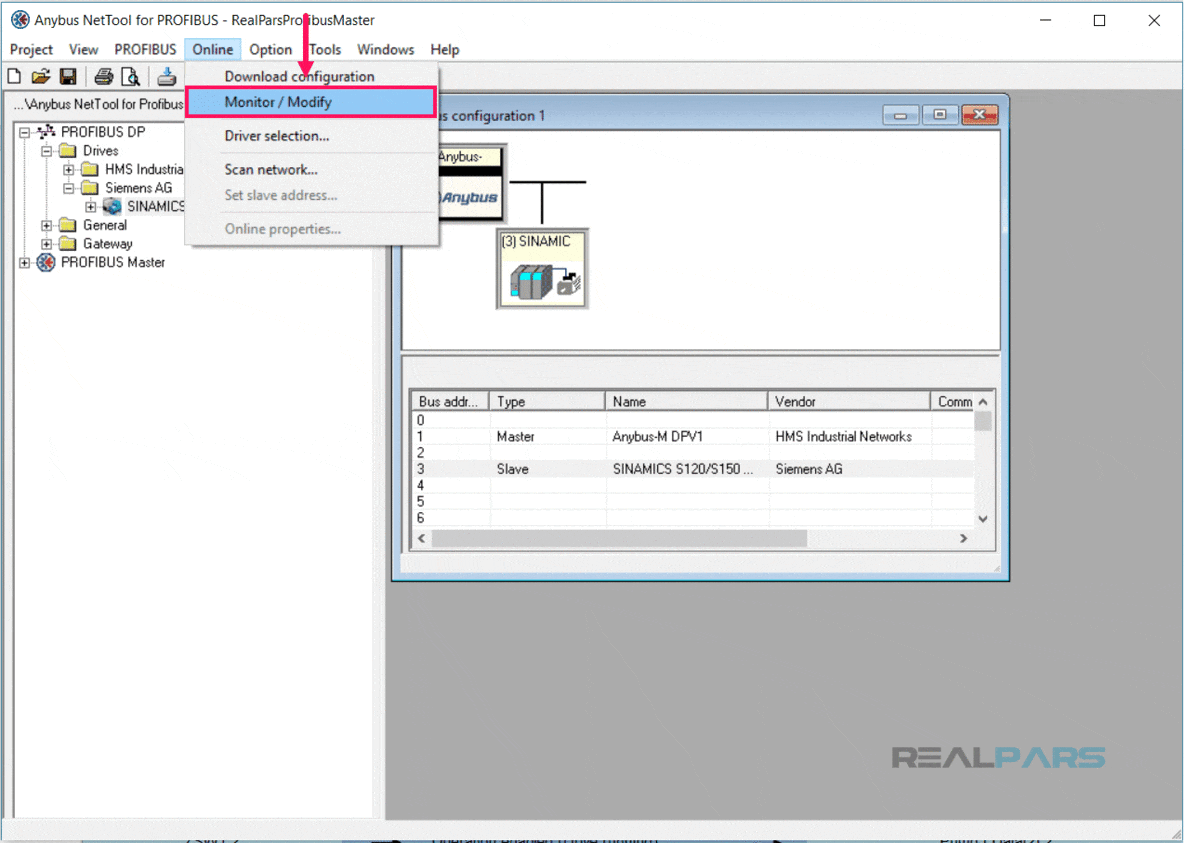Click the PROFIBUS DP network icon

(x=46, y=132)
